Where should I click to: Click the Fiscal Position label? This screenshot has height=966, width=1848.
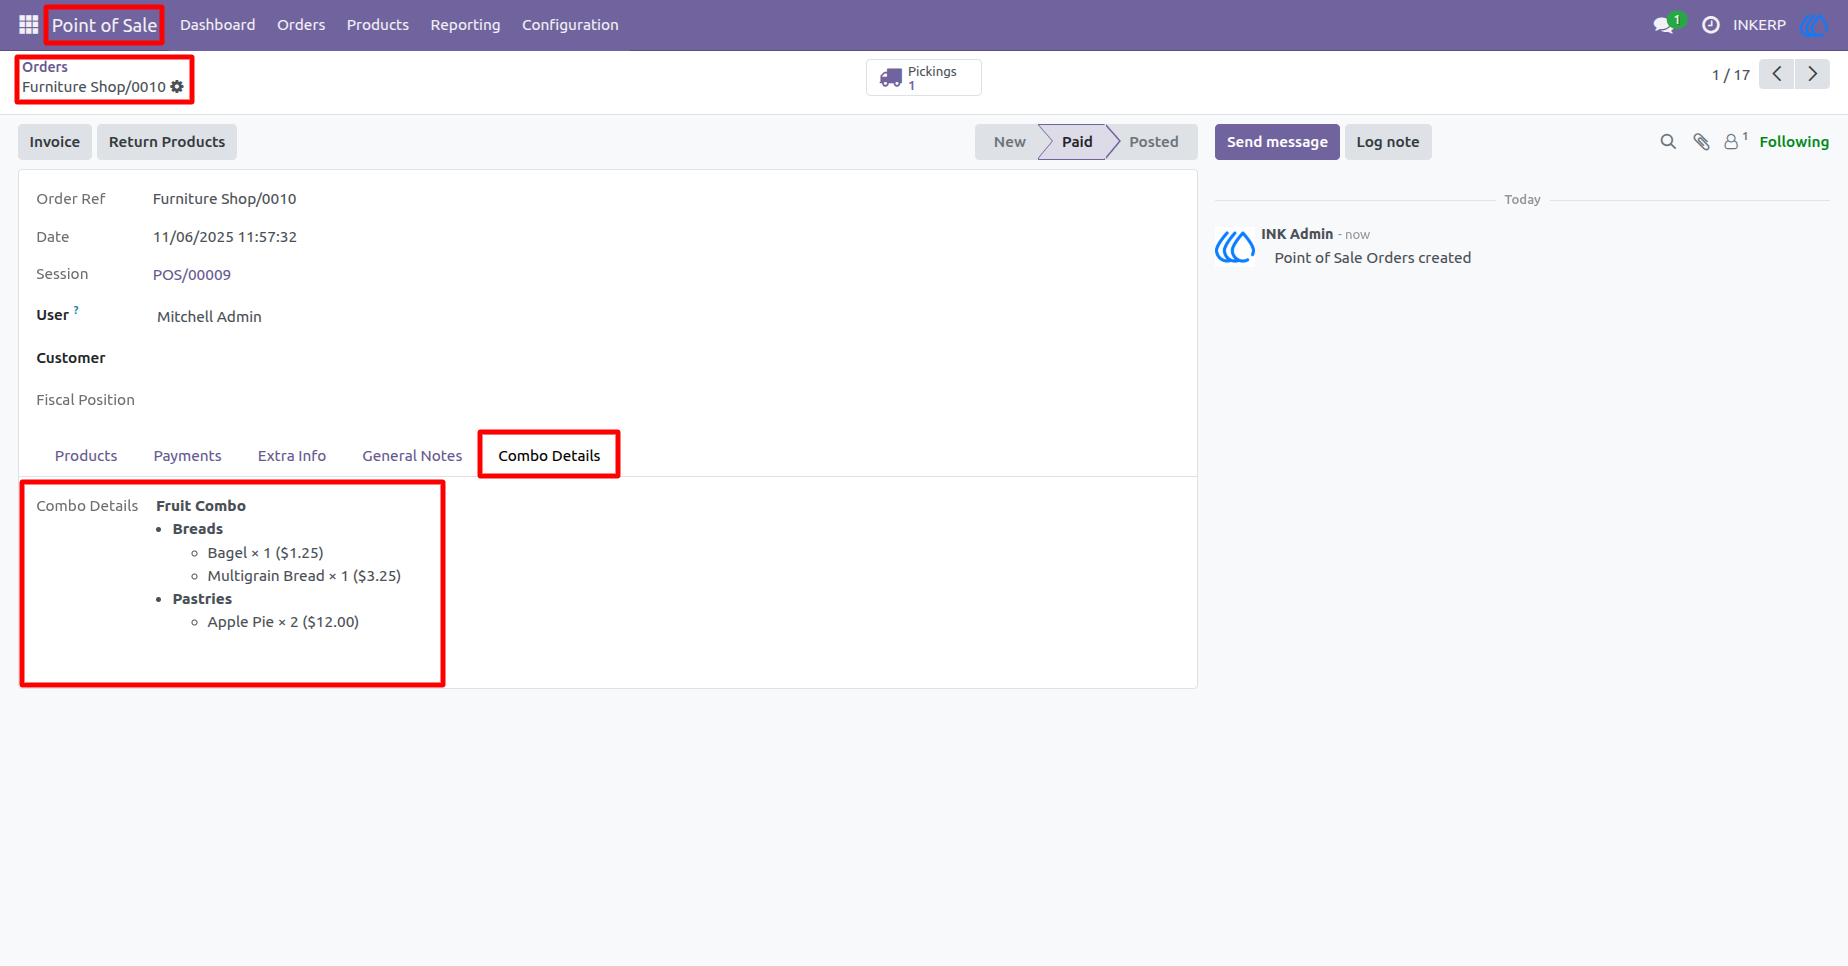pyautogui.click(x=85, y=400)
